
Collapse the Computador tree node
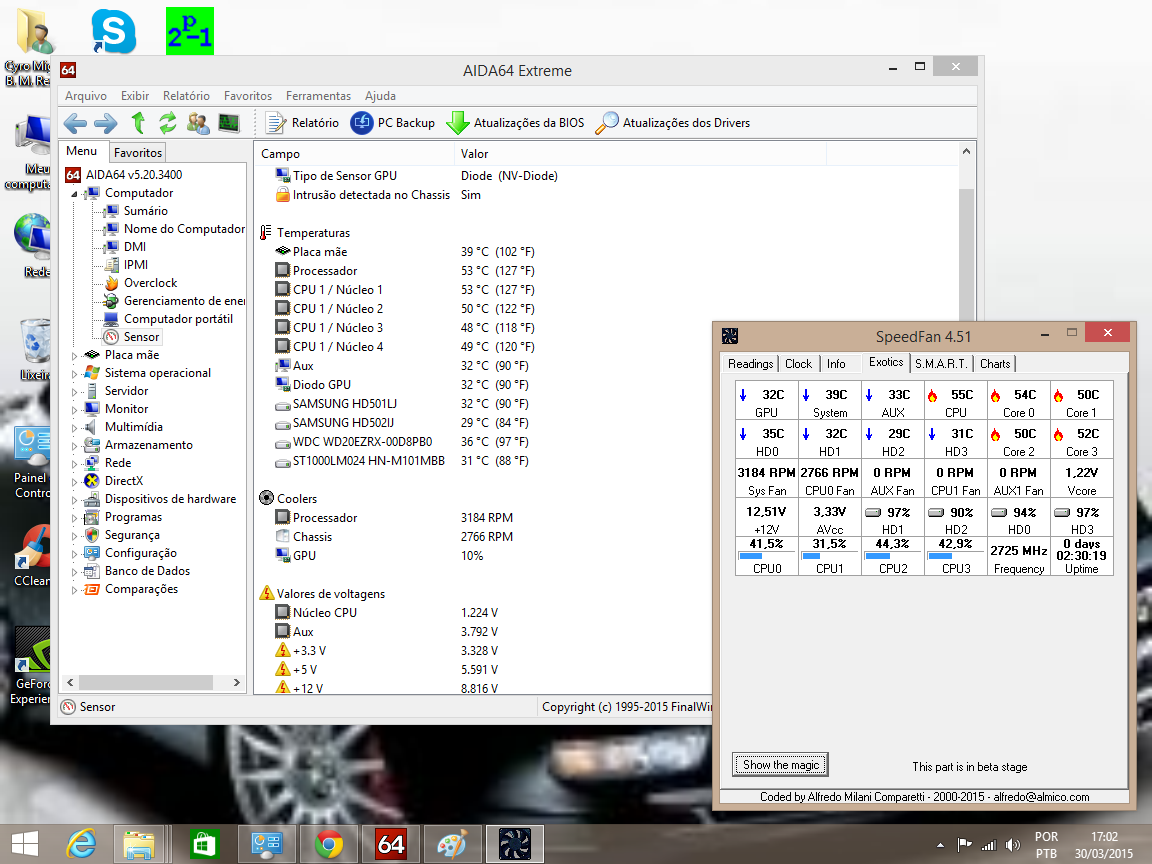pyautogui.click(x=74, y=193)
